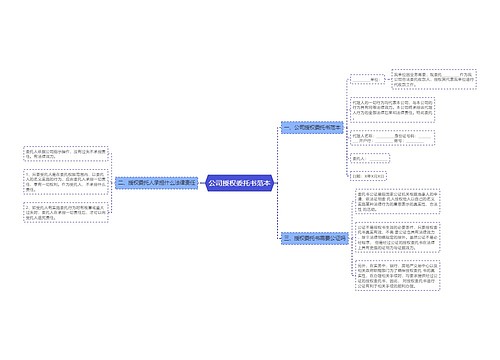The width and height of the screenshot is (500, 360).
Task: Click the note right of the 单位 node
Action: tap(434, 79)
